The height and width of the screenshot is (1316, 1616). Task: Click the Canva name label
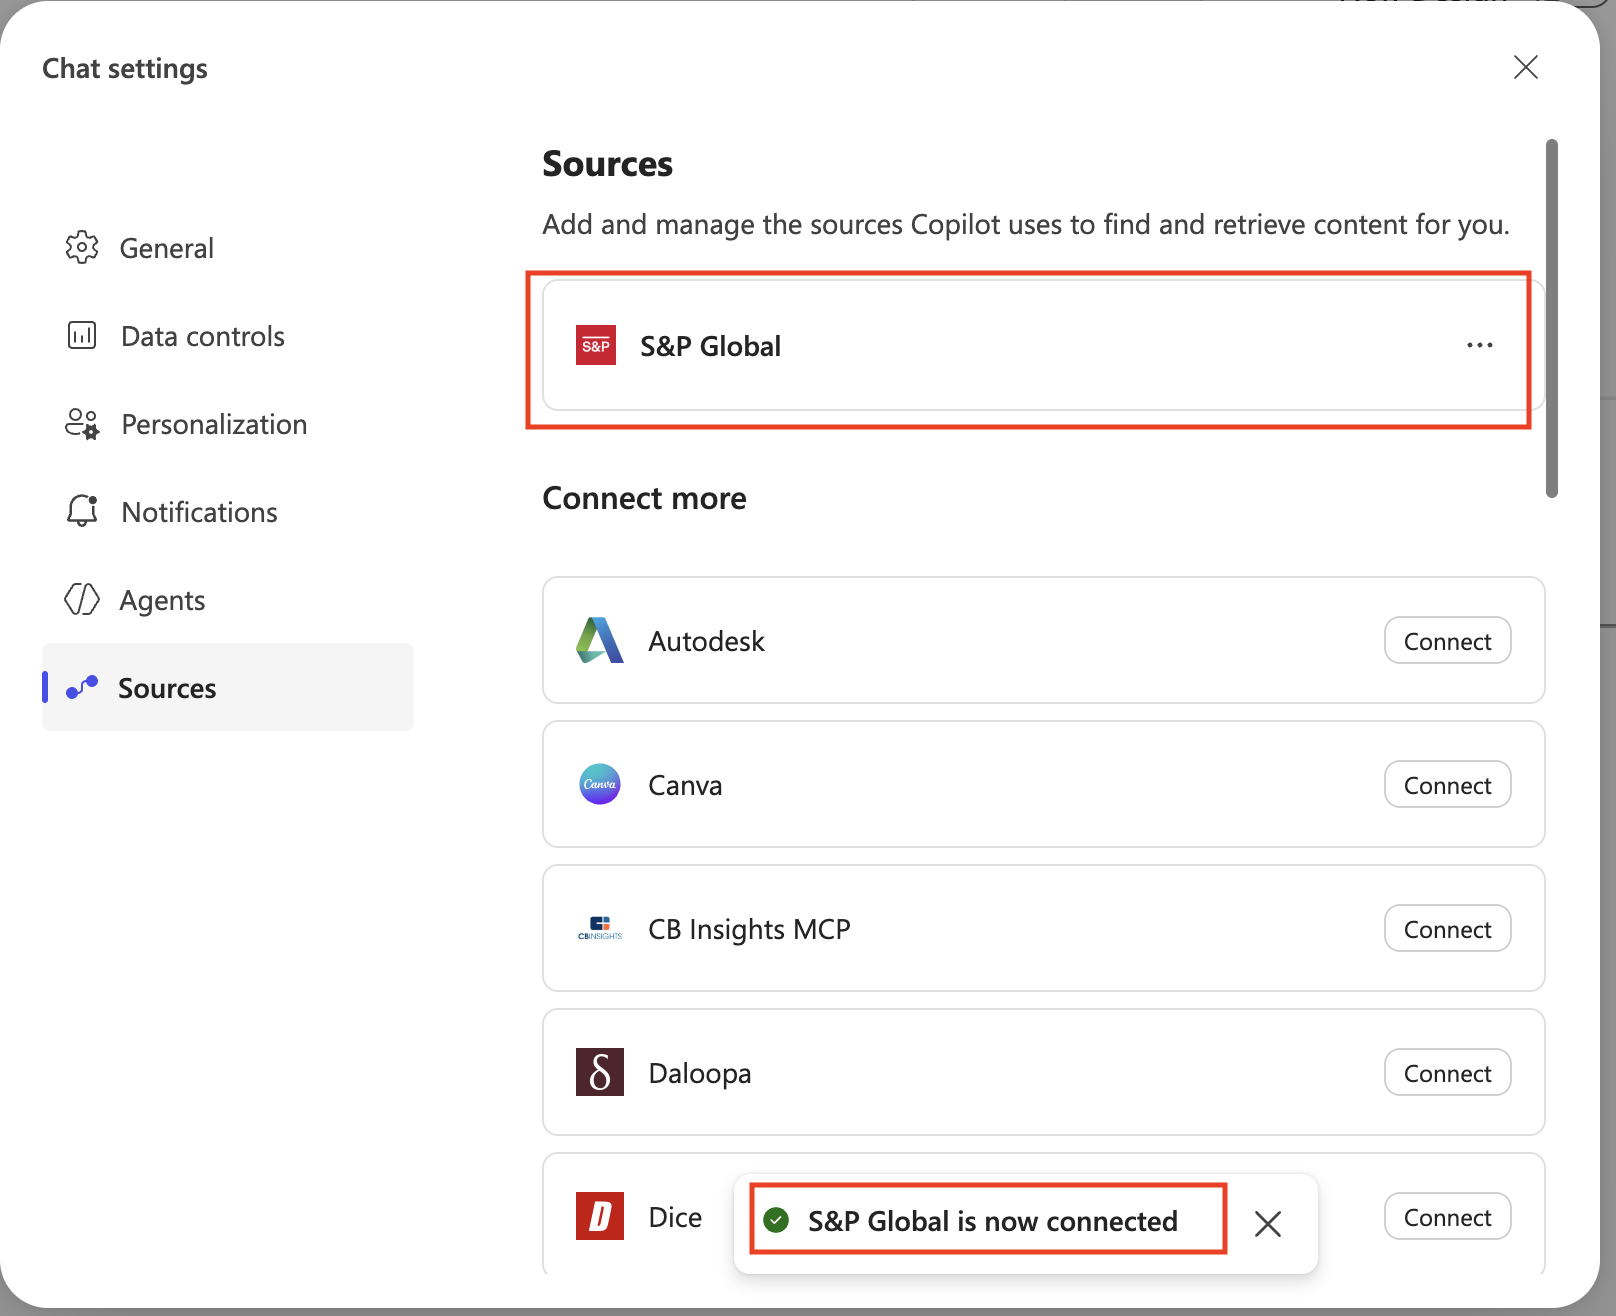[685, 785]
